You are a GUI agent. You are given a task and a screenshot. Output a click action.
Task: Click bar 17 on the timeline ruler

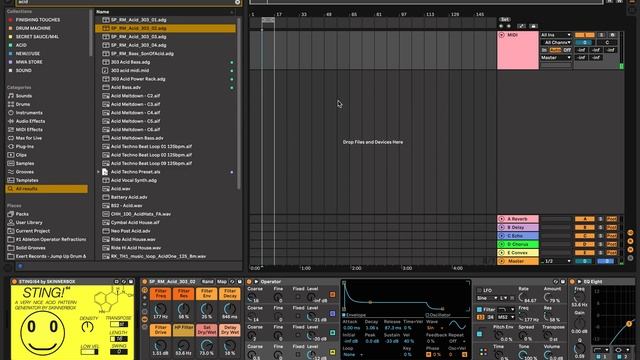(279, 14)
